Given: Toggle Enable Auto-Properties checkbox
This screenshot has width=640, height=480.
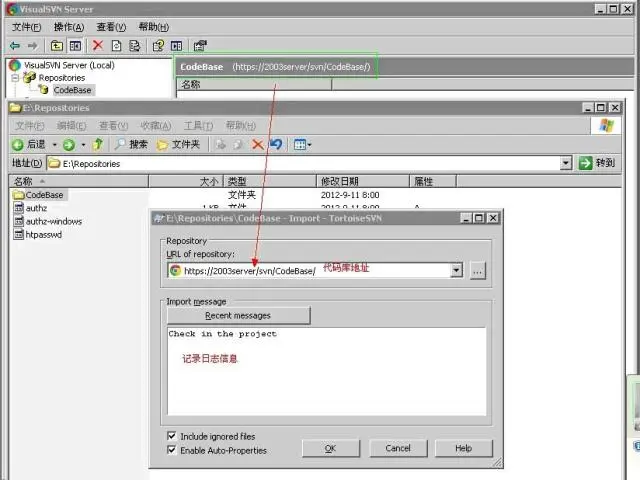Looking at the screenshot, I should coord(172,450).
